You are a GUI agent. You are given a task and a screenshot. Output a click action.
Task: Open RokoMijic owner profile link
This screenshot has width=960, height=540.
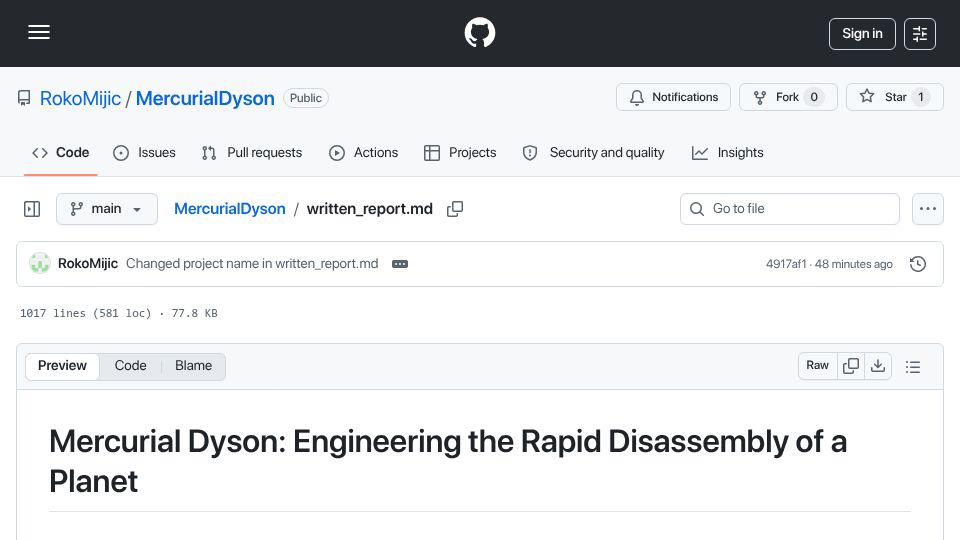click(80, 98)
